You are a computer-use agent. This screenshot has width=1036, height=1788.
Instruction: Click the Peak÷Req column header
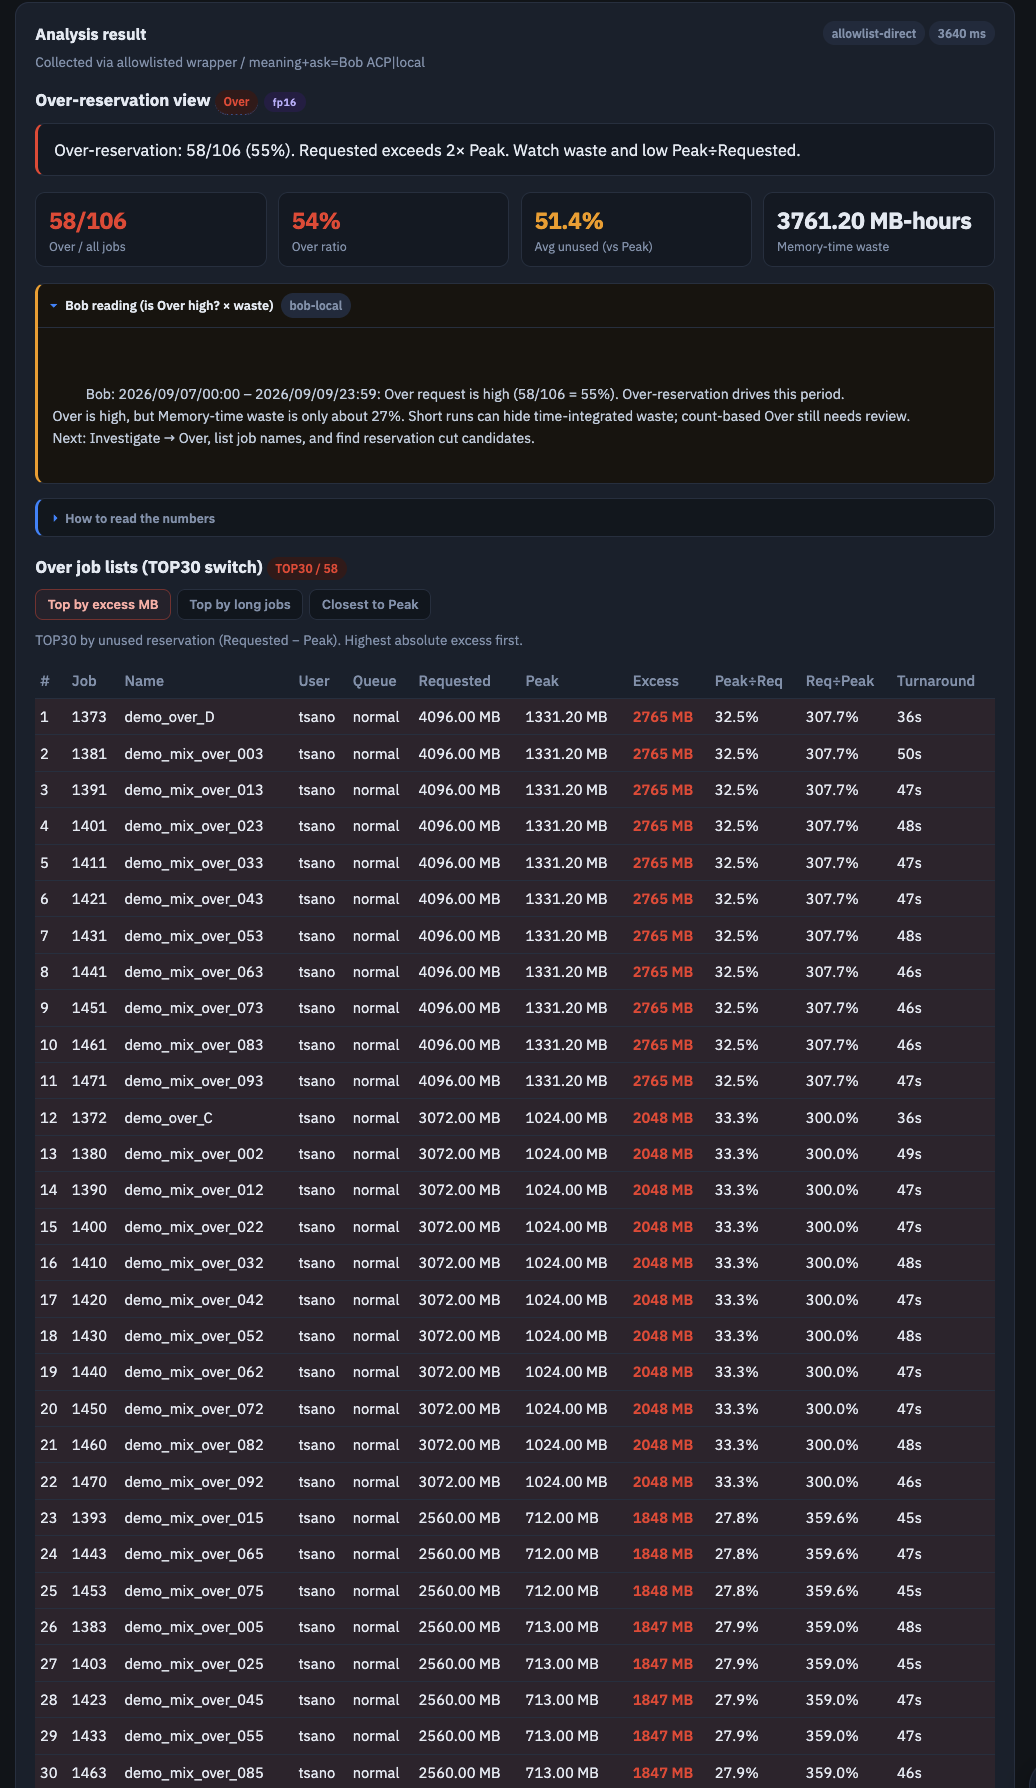pyautogui.click(x=748, y=681)
